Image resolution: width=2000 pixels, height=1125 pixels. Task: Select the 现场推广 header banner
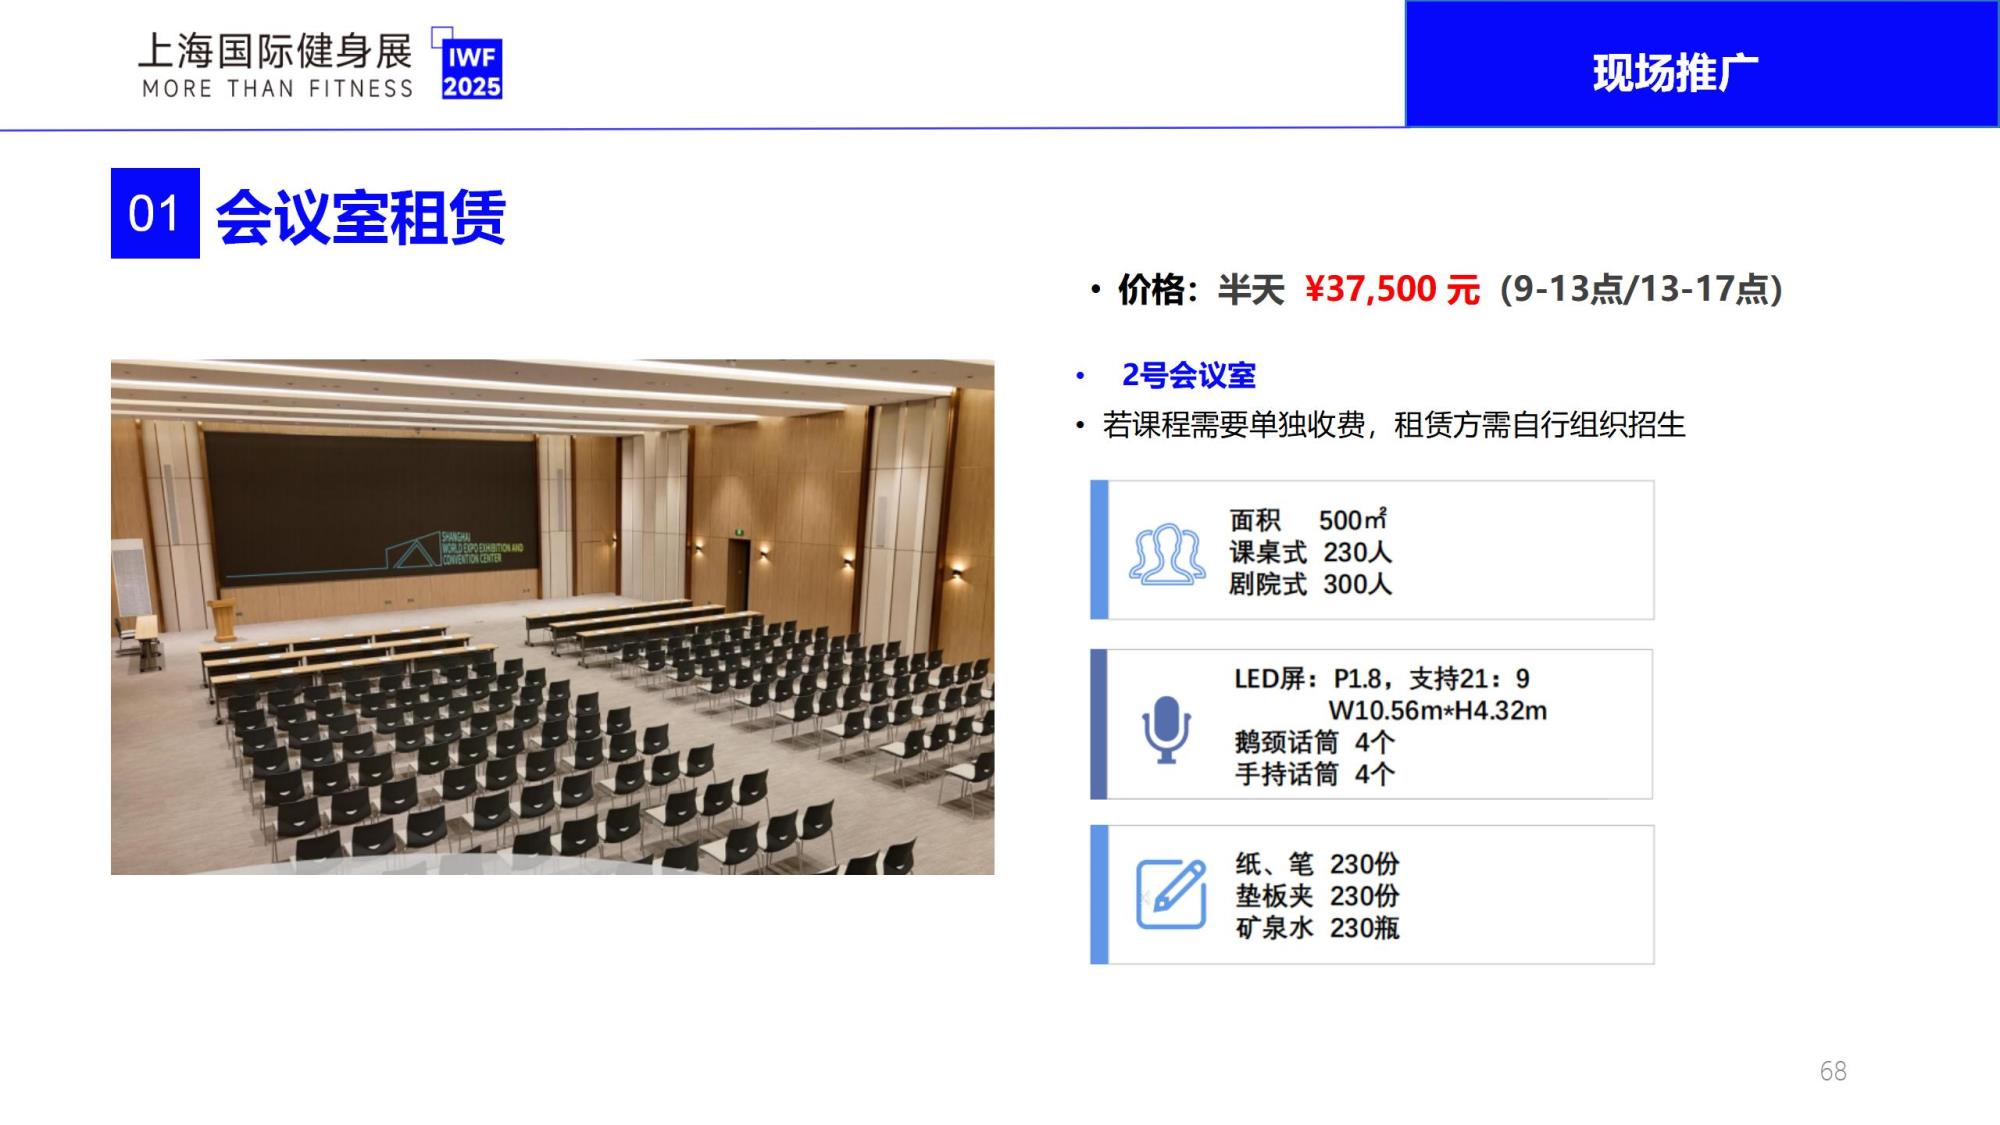(x=1702, y=64)
